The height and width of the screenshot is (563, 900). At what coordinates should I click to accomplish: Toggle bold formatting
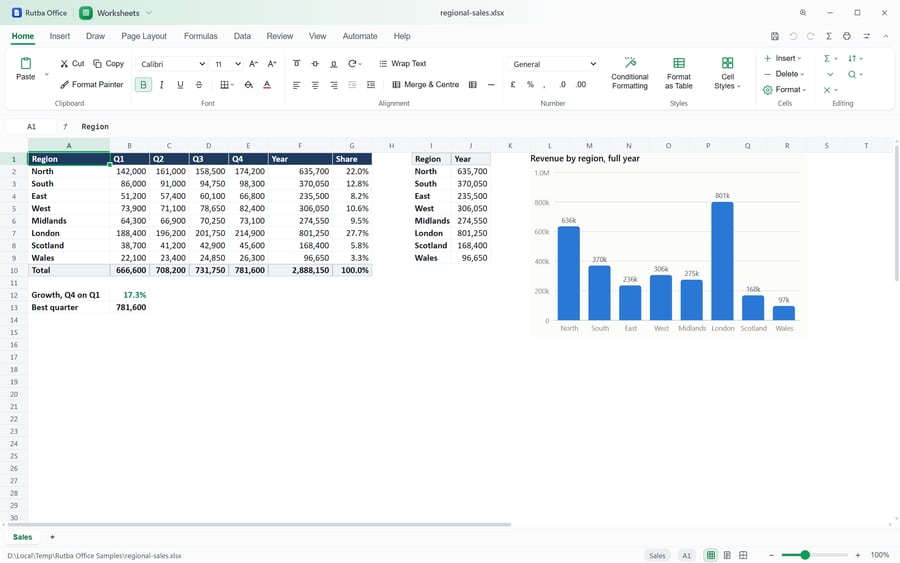(143, 85)
